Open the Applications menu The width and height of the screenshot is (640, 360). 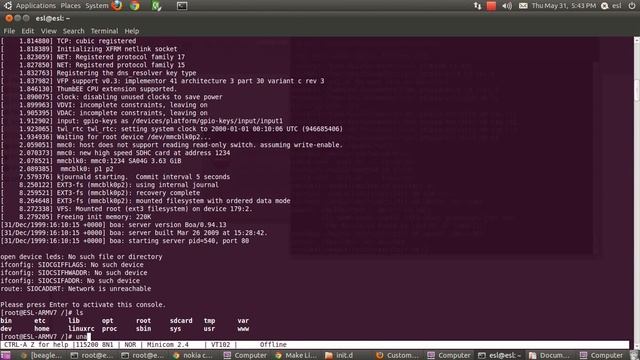click(36, 6)
